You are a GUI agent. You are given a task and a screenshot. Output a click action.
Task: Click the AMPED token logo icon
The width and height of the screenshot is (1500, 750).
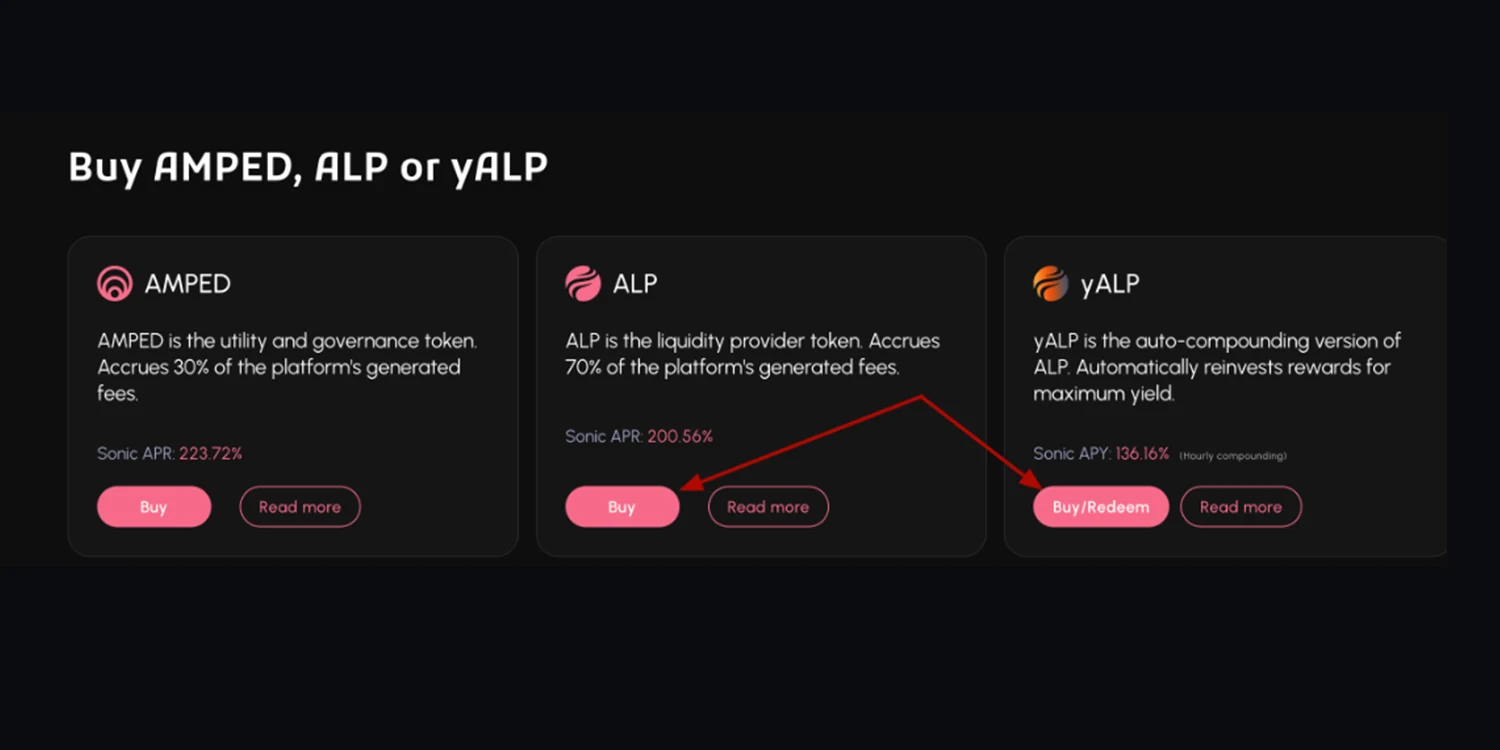[115, 284]
